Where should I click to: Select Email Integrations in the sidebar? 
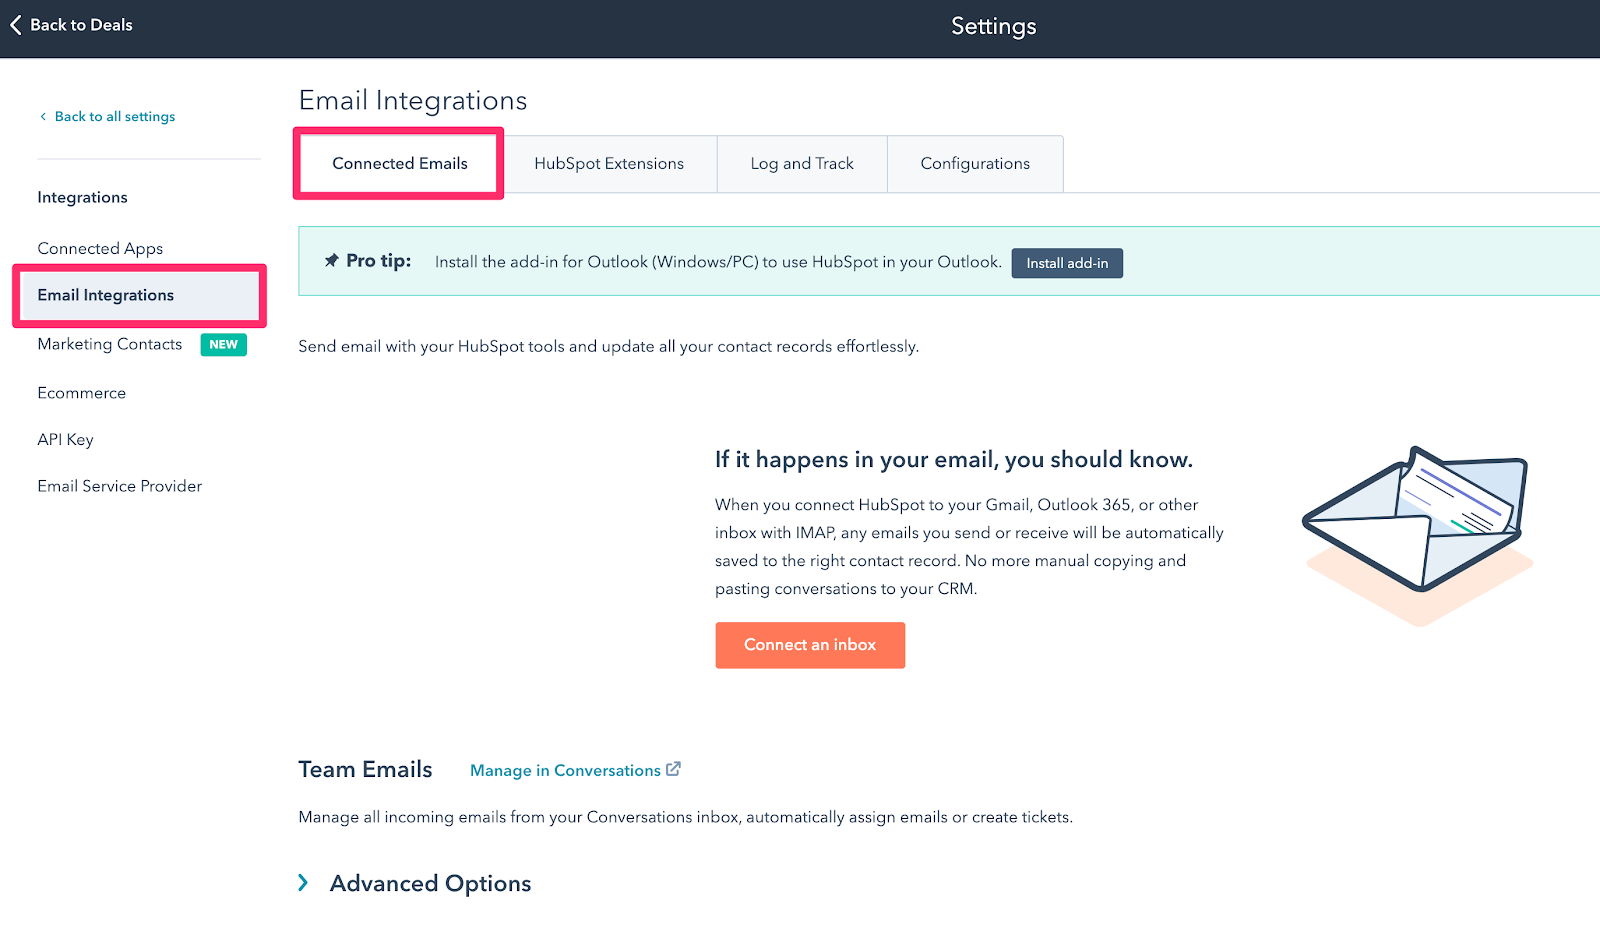106,295
